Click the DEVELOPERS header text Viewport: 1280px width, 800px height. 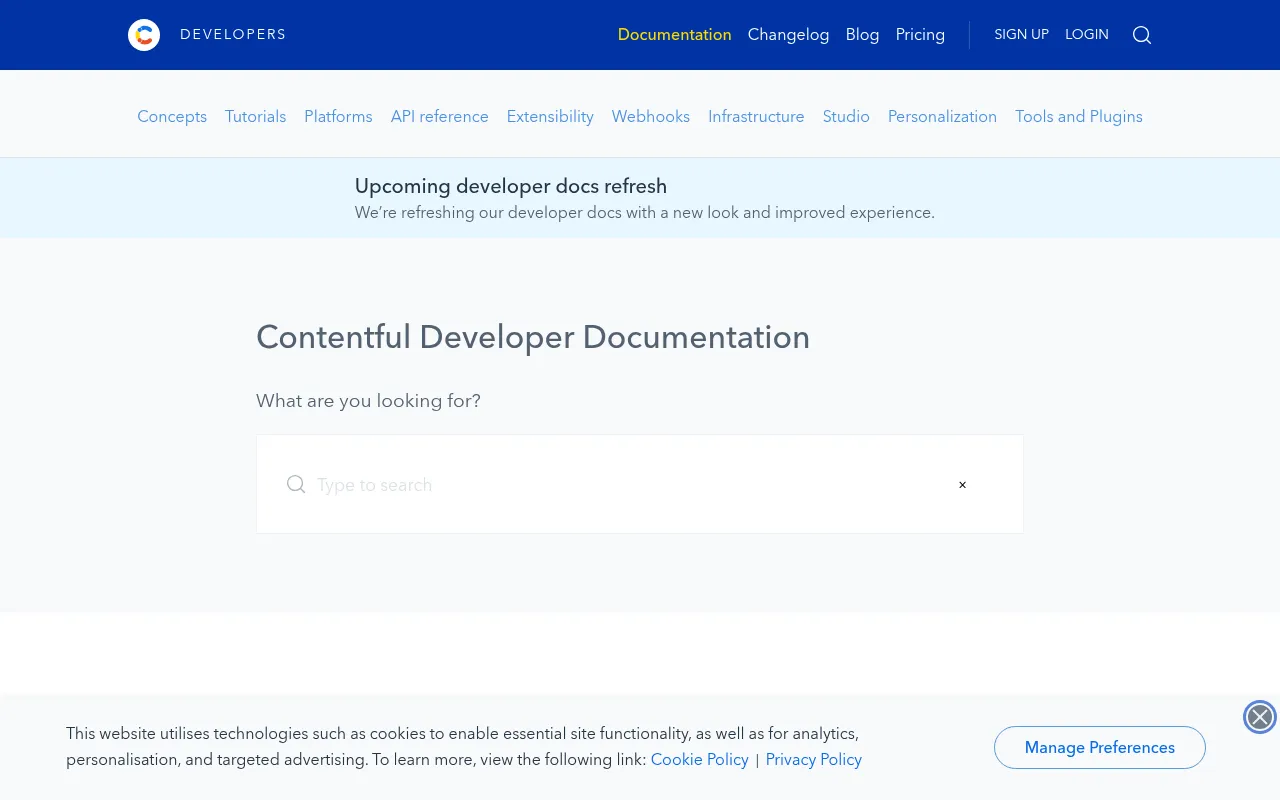233,35
